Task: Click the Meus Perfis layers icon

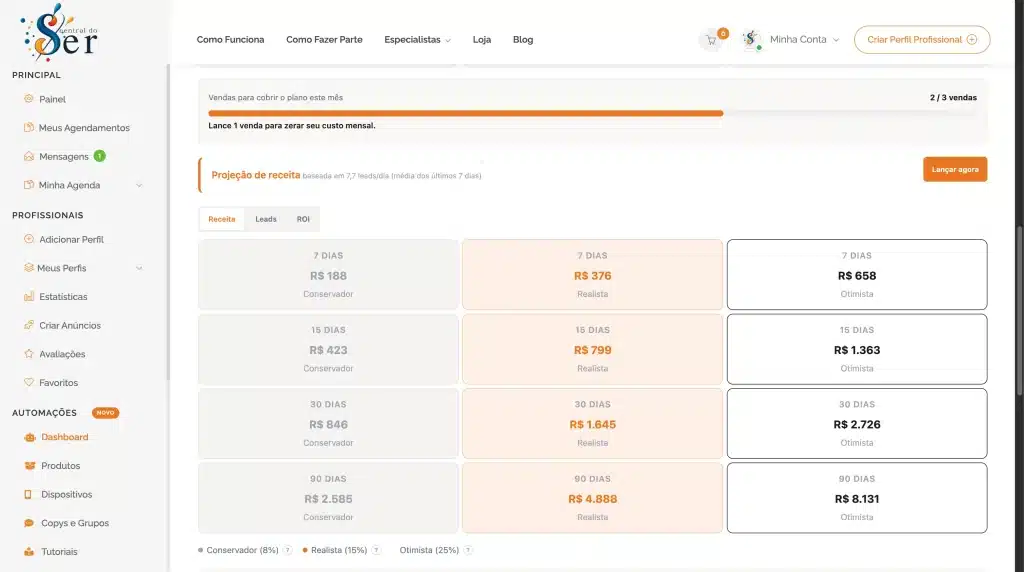Action: pyautogui.click(x=29, y=268)
